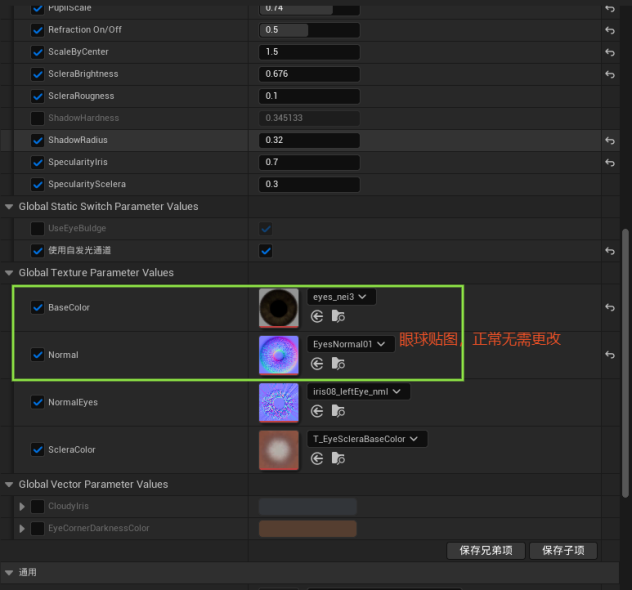
Task: Open the T_EyeScleraBaseColor texture dropdown
Action: click(x=367, y=439)
